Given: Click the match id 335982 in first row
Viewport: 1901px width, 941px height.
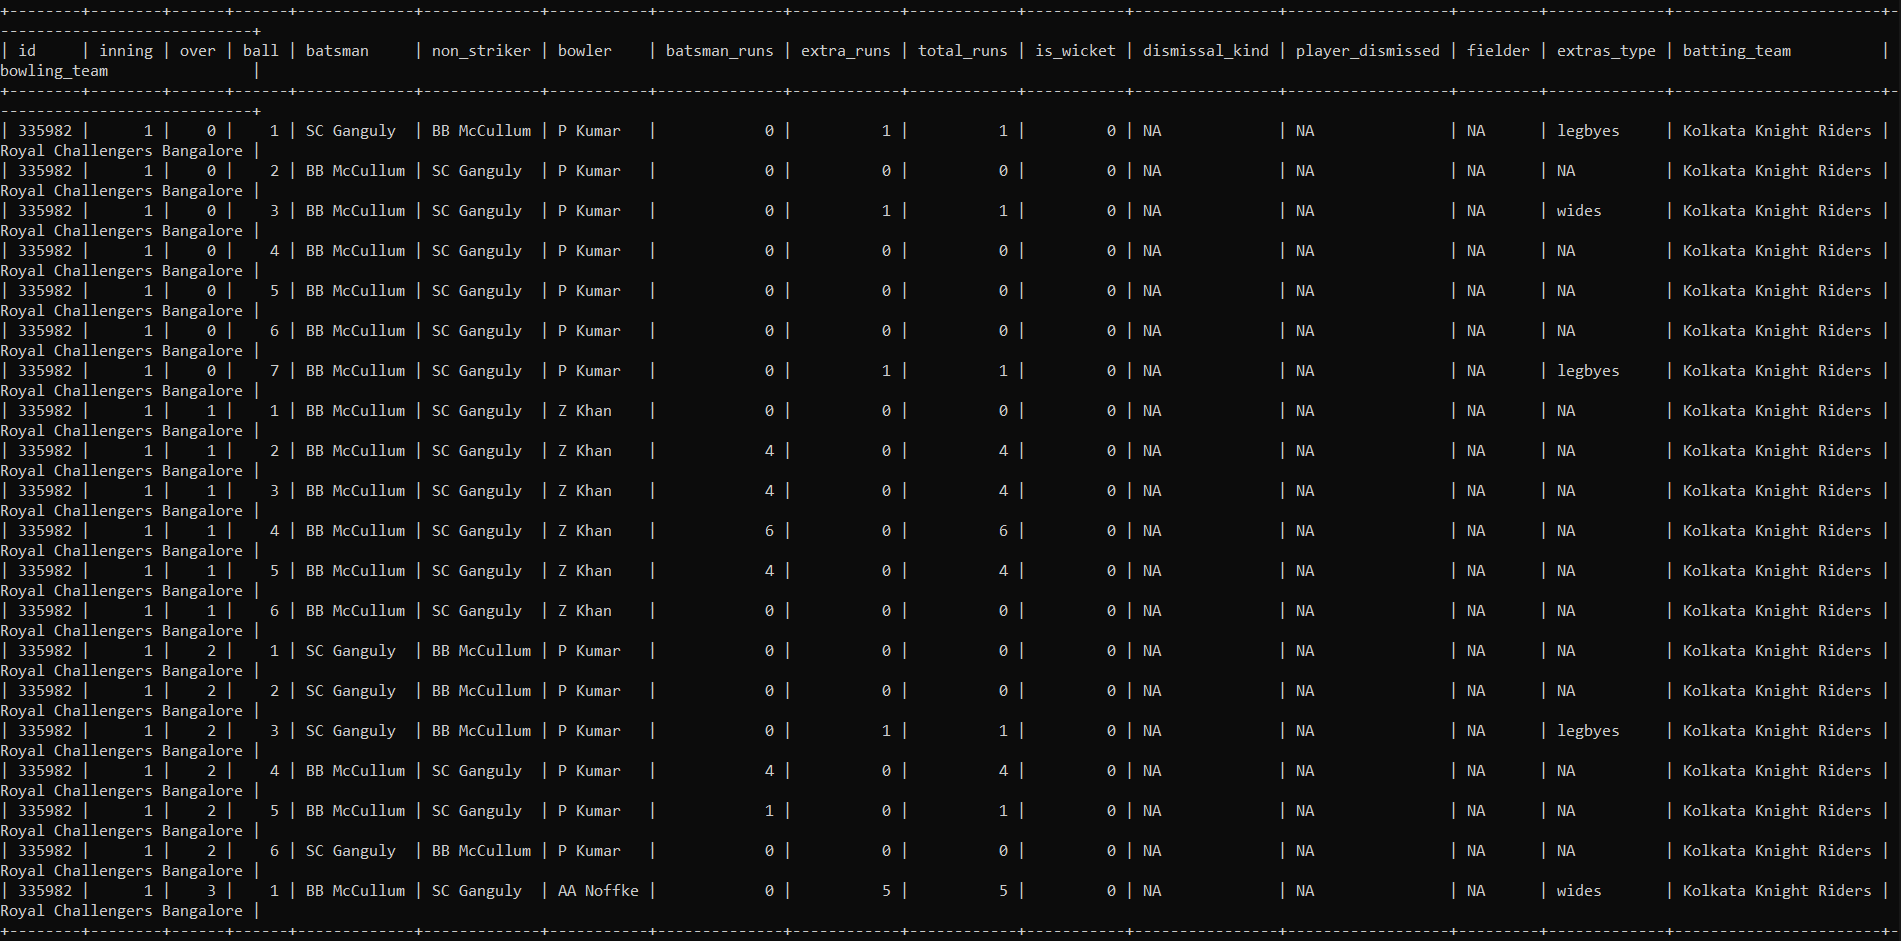Looking at the screenshot, I should pyautogui.click(x=45, y=130).
